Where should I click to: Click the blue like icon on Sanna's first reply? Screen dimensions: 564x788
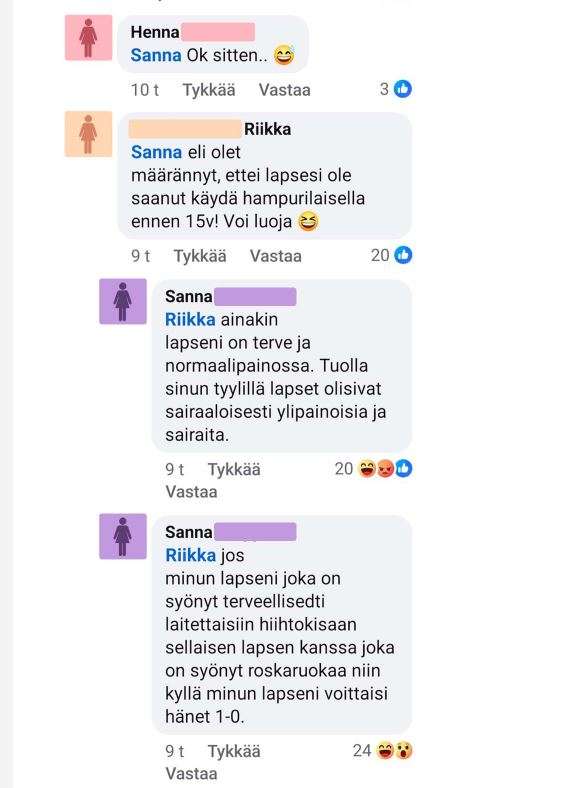click(403, 468)
